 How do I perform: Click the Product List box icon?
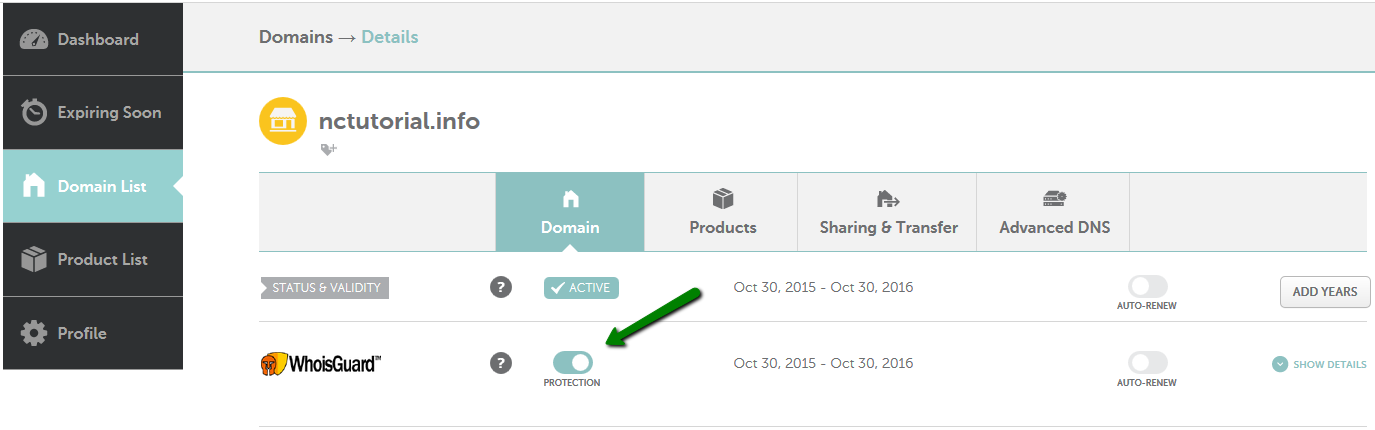[34, 260]
